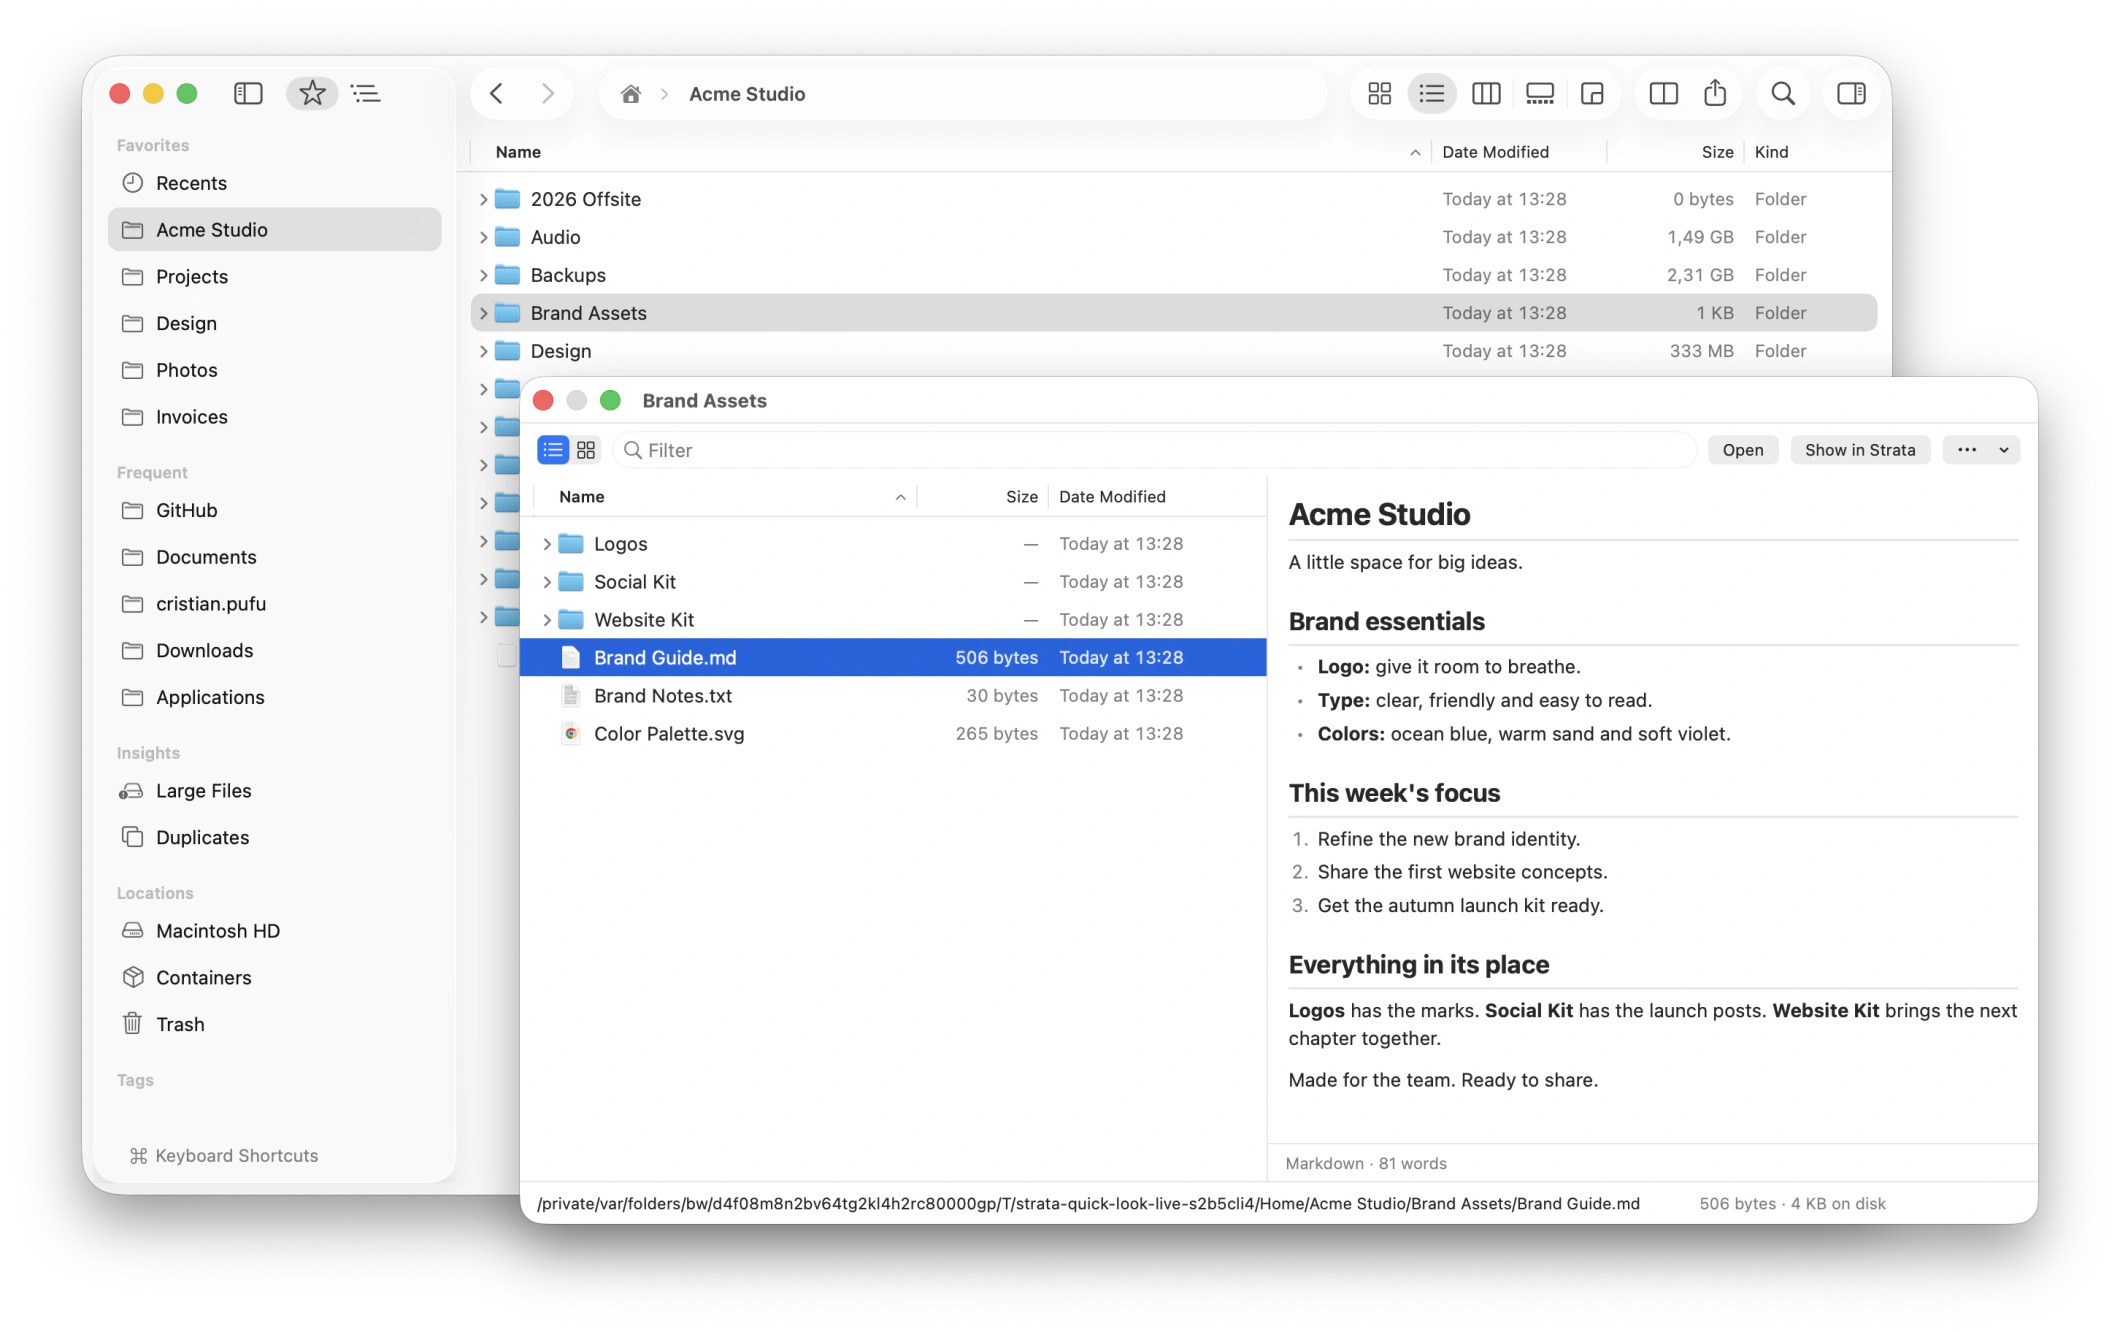Open Large Files insight
2120x1332 pixels.
(274, 791)
